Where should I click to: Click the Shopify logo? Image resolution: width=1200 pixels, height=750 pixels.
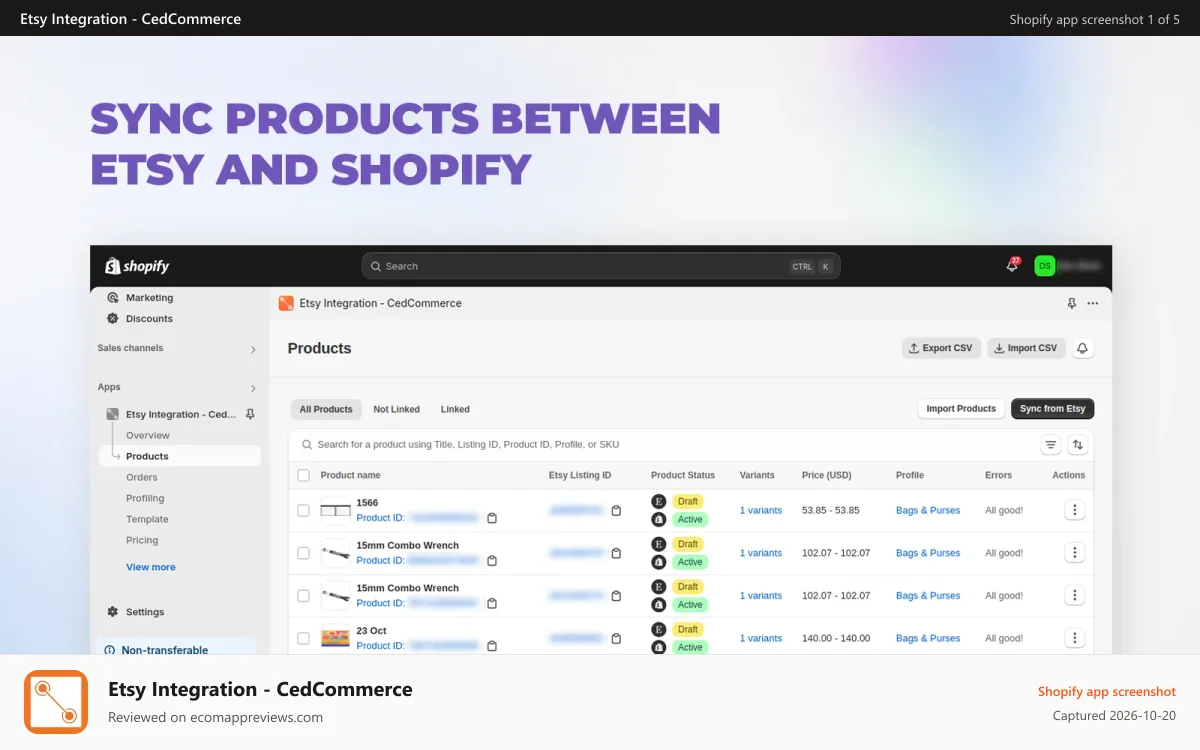(x=137, y=266)
